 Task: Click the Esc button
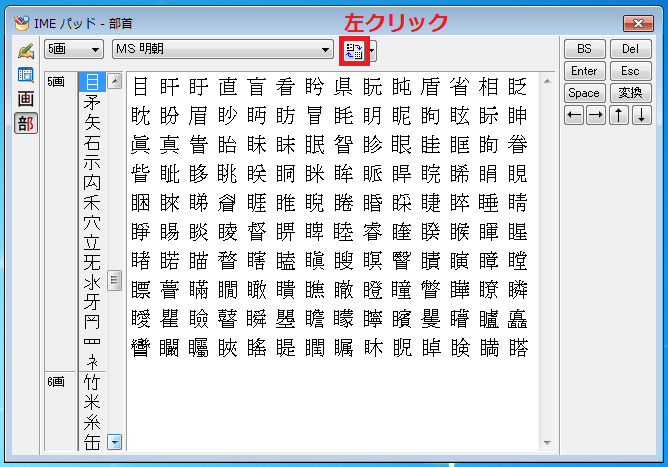click(631, 71)
